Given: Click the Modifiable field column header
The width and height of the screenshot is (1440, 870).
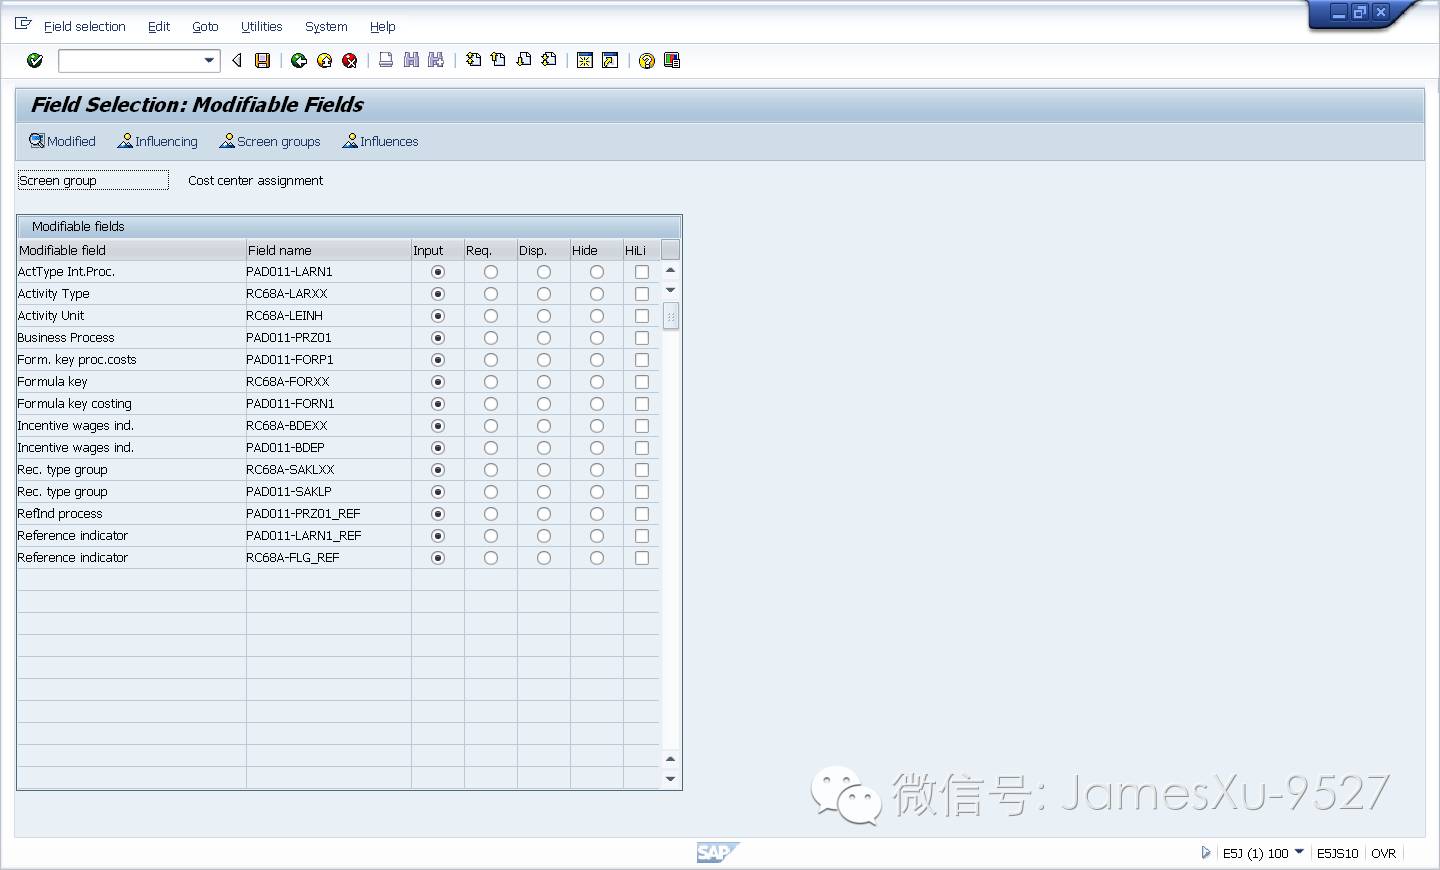Looking at the screenshot, I should pyautogui.click(x=131, y=250).
